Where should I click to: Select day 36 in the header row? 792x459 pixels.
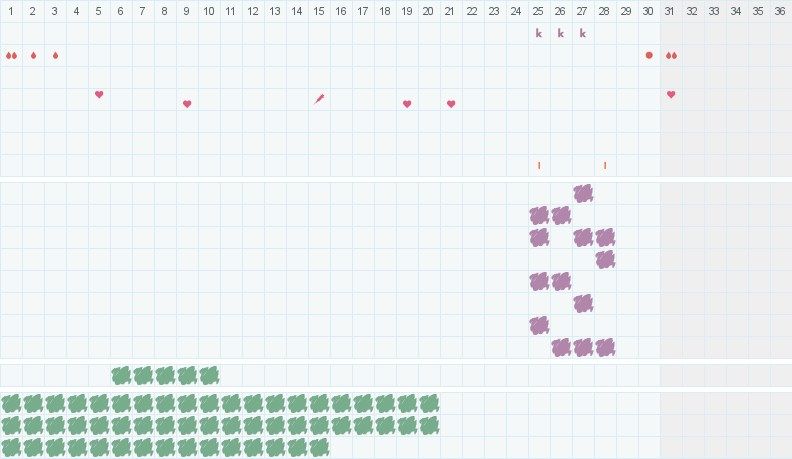coord(780,11)
